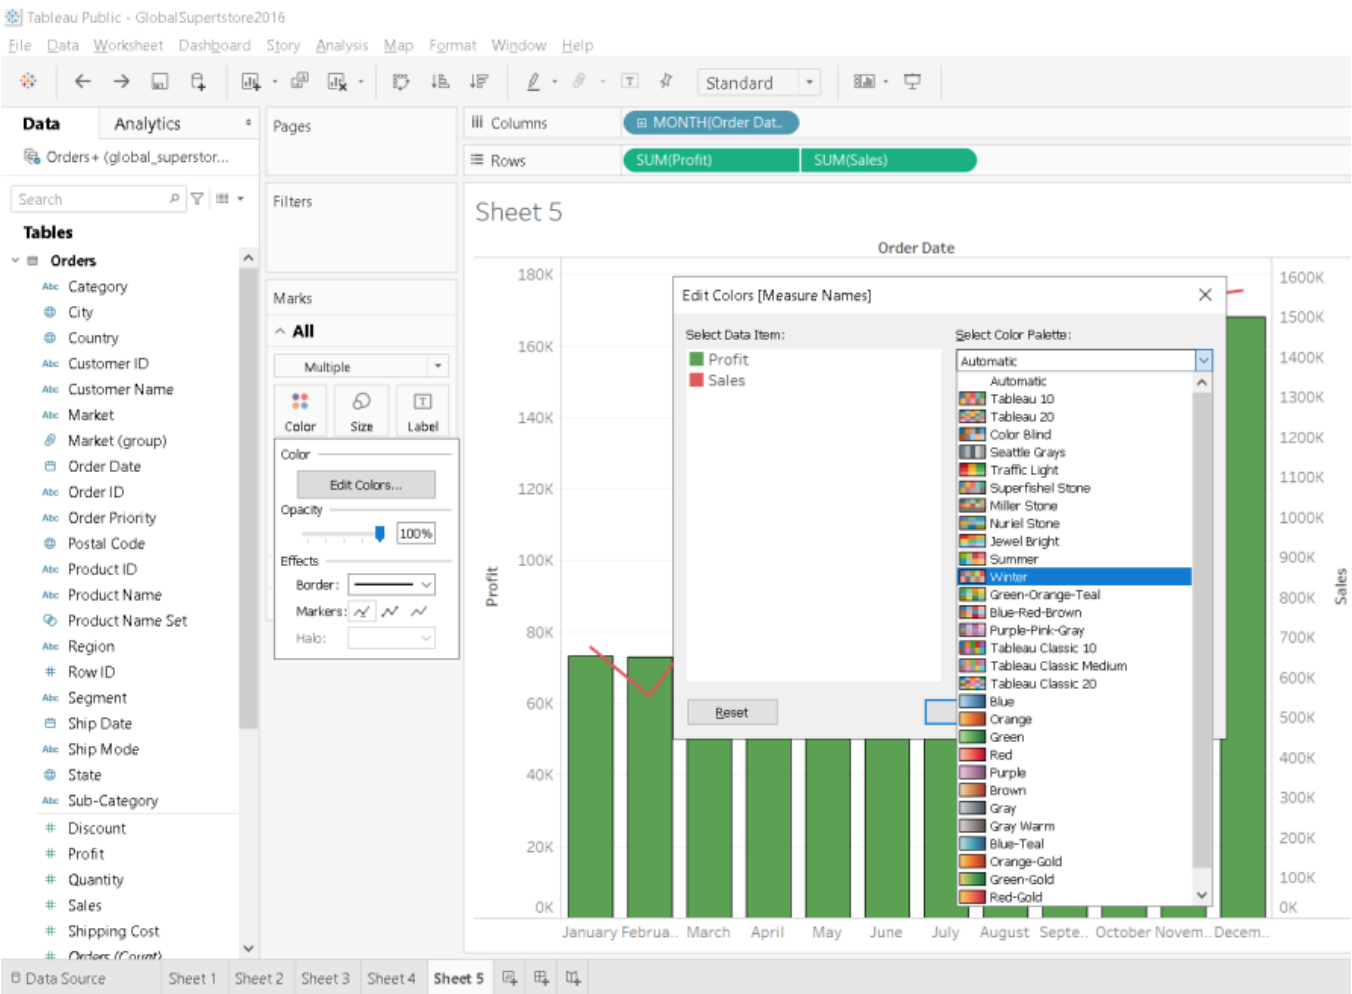Select markers None option
This screenshot has height=994, width=1352.
[419, 611]
